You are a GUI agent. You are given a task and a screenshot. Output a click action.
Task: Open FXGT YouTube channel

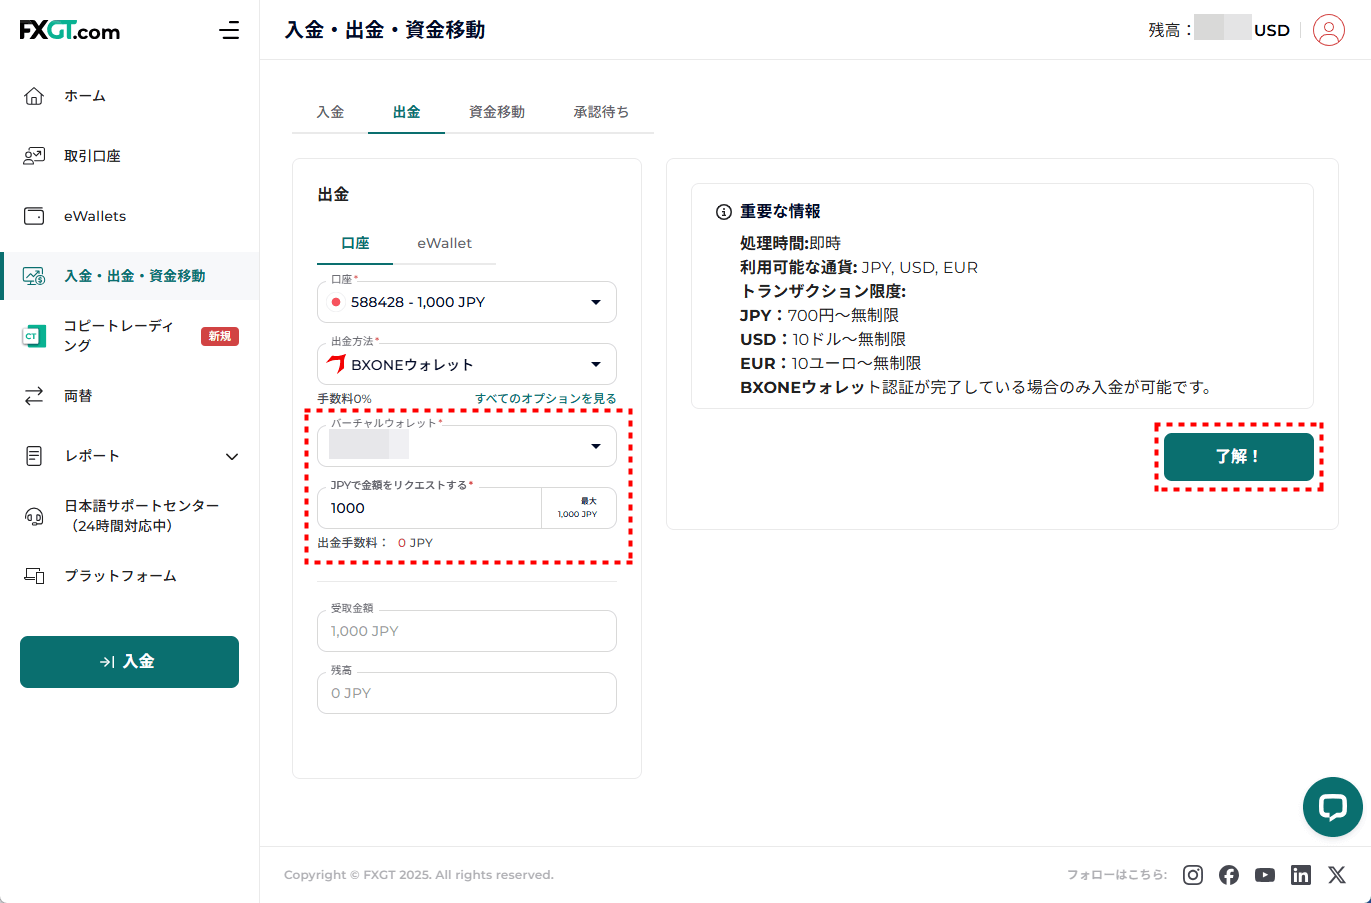[1265, 875]
